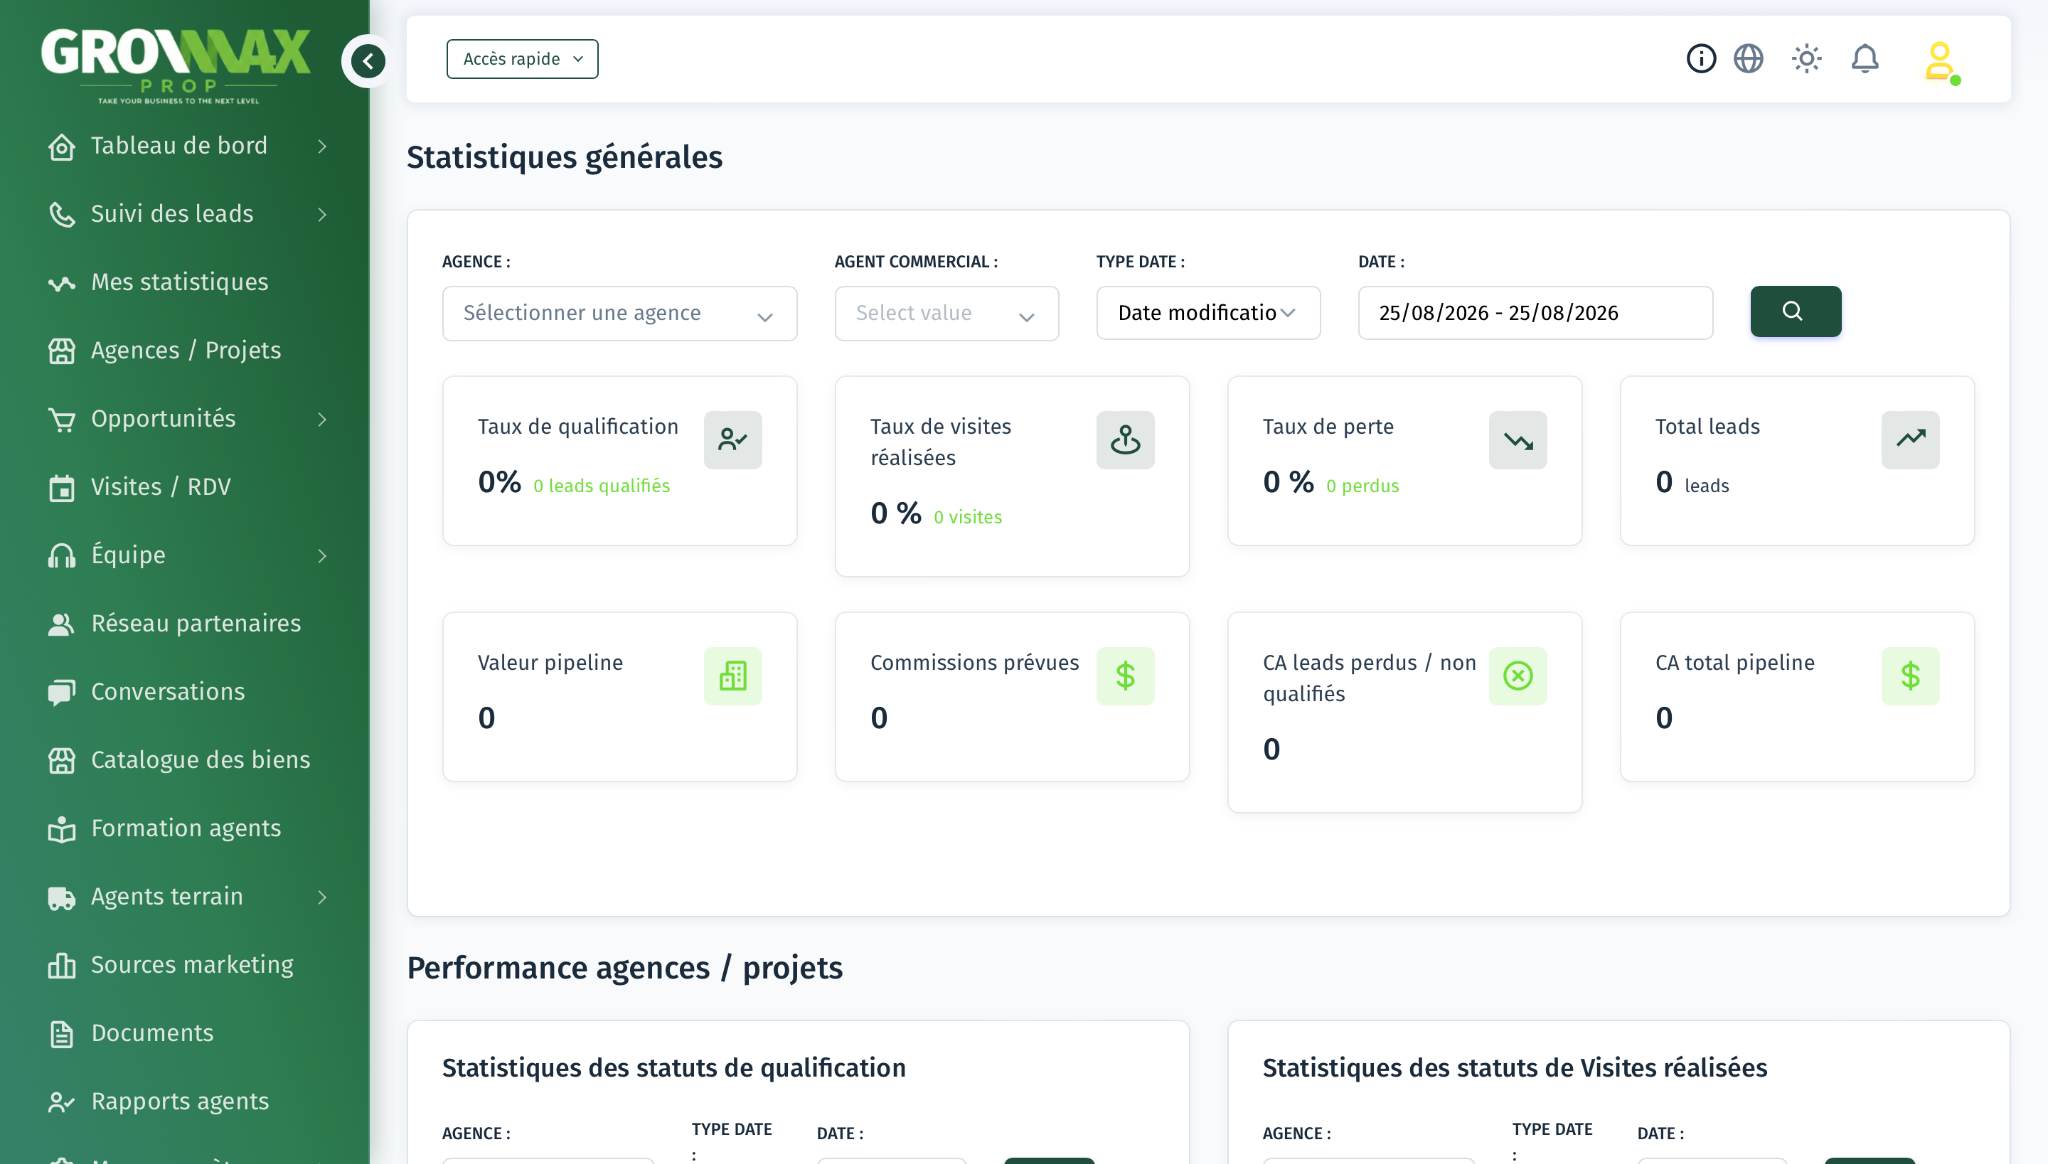The width and height of the screenshot is (2048, 1164).
Task: Click the Équipe headset icon
Action: tap(62, 556)
